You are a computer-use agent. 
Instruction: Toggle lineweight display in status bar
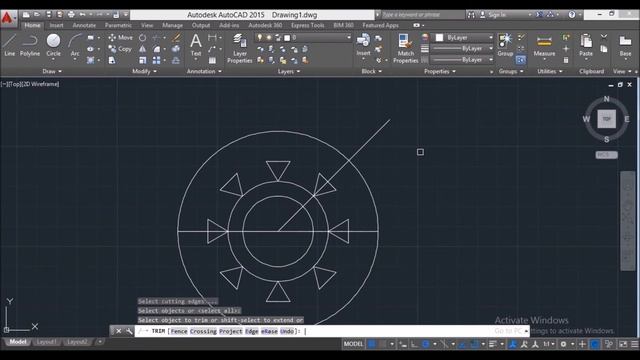pos(493,344)
